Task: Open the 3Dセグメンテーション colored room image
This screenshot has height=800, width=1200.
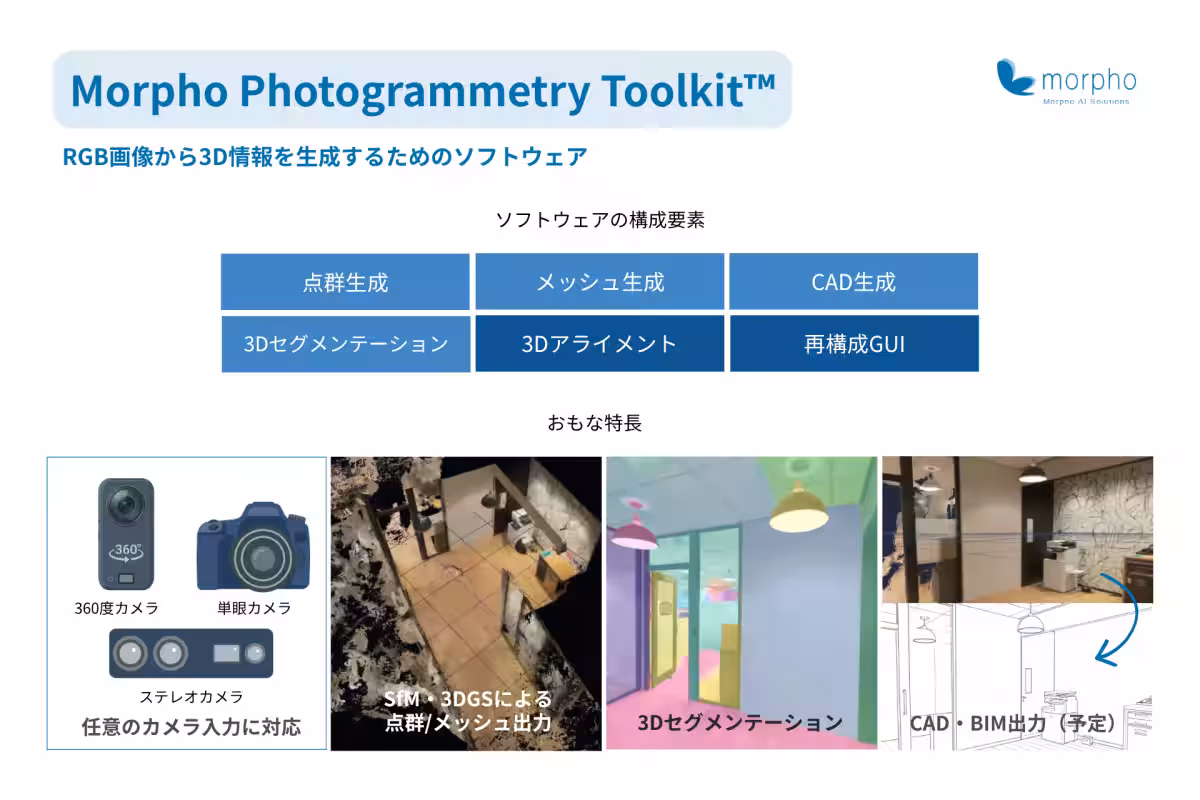Action: tap(741, 603)
